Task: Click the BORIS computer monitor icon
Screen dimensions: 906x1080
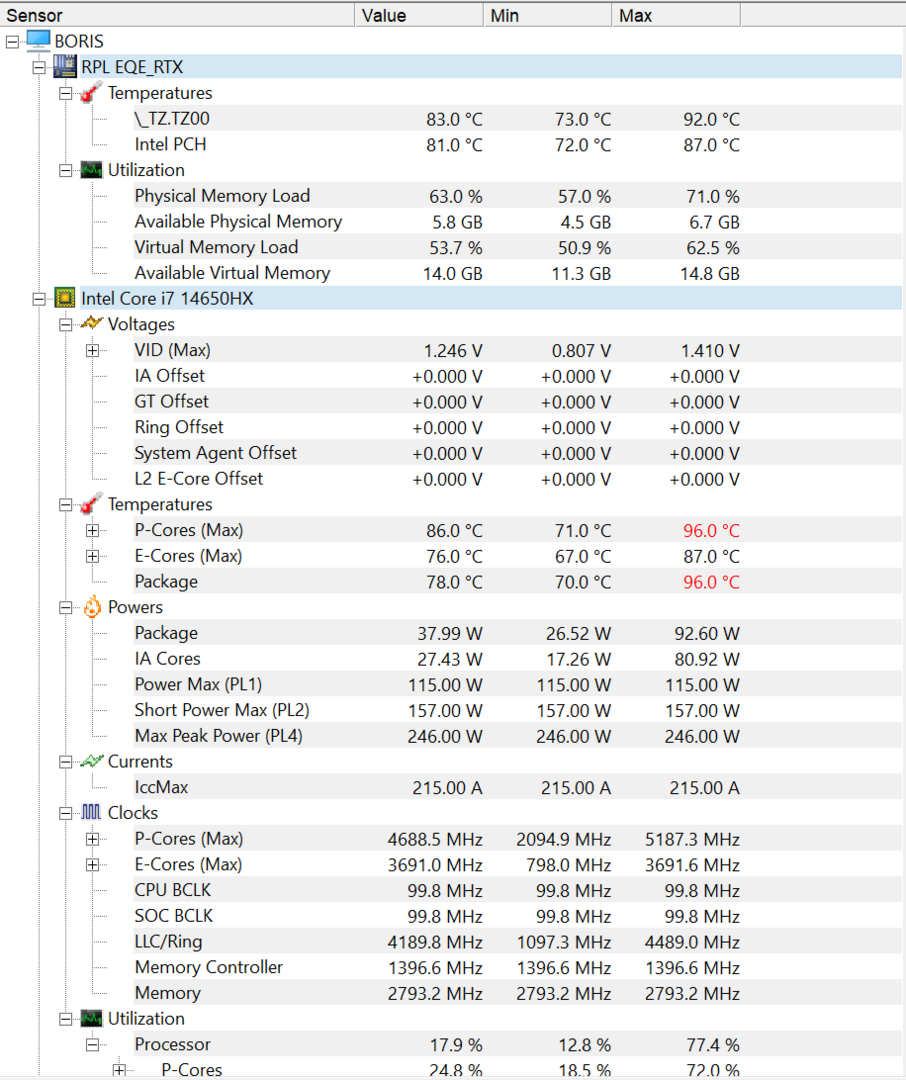Action: coord(38,41)
